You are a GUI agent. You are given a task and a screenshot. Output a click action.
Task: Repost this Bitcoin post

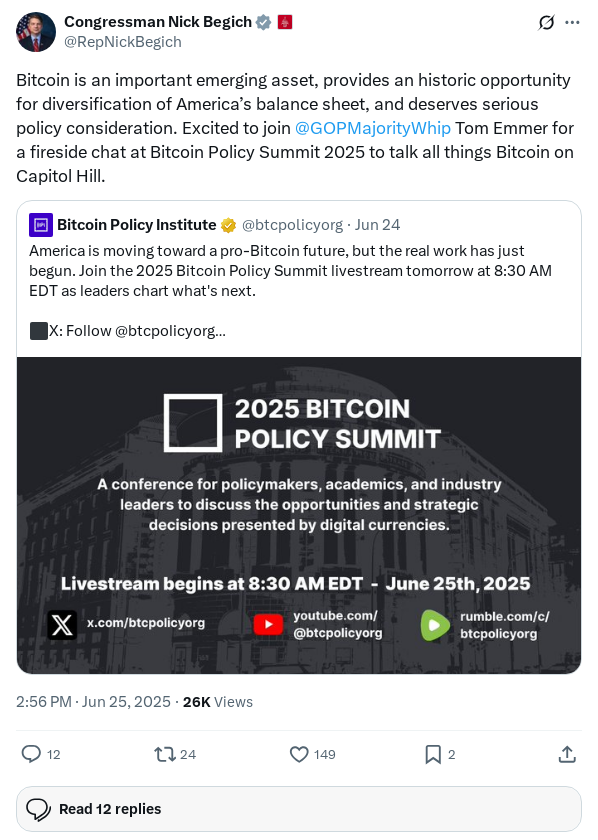(161, 754)
